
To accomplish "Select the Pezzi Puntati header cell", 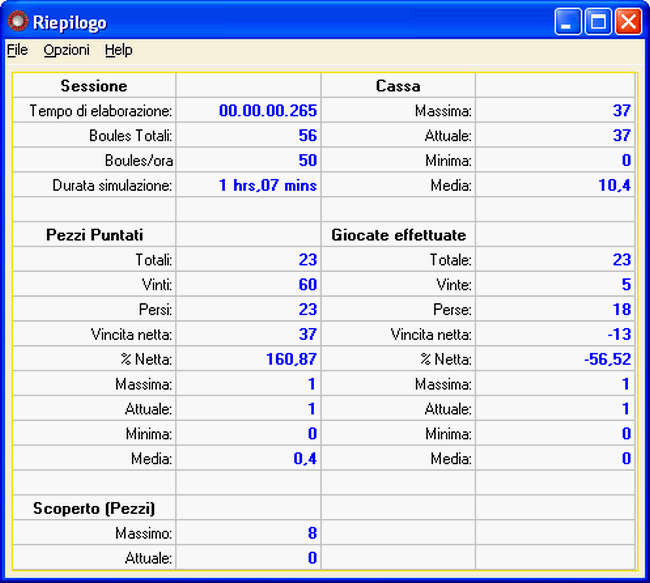I will click(x=95, y=235).
